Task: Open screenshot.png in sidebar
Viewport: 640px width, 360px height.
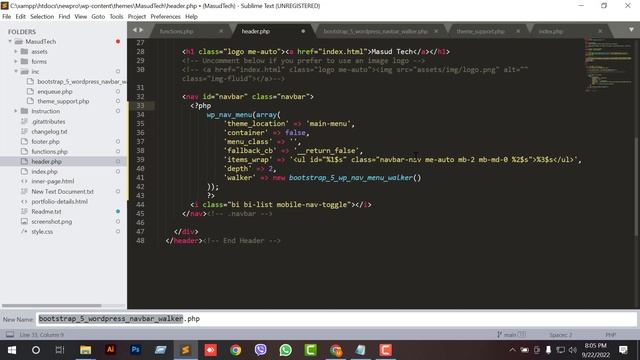Action: pyautogui.click(x=51, y=222)
